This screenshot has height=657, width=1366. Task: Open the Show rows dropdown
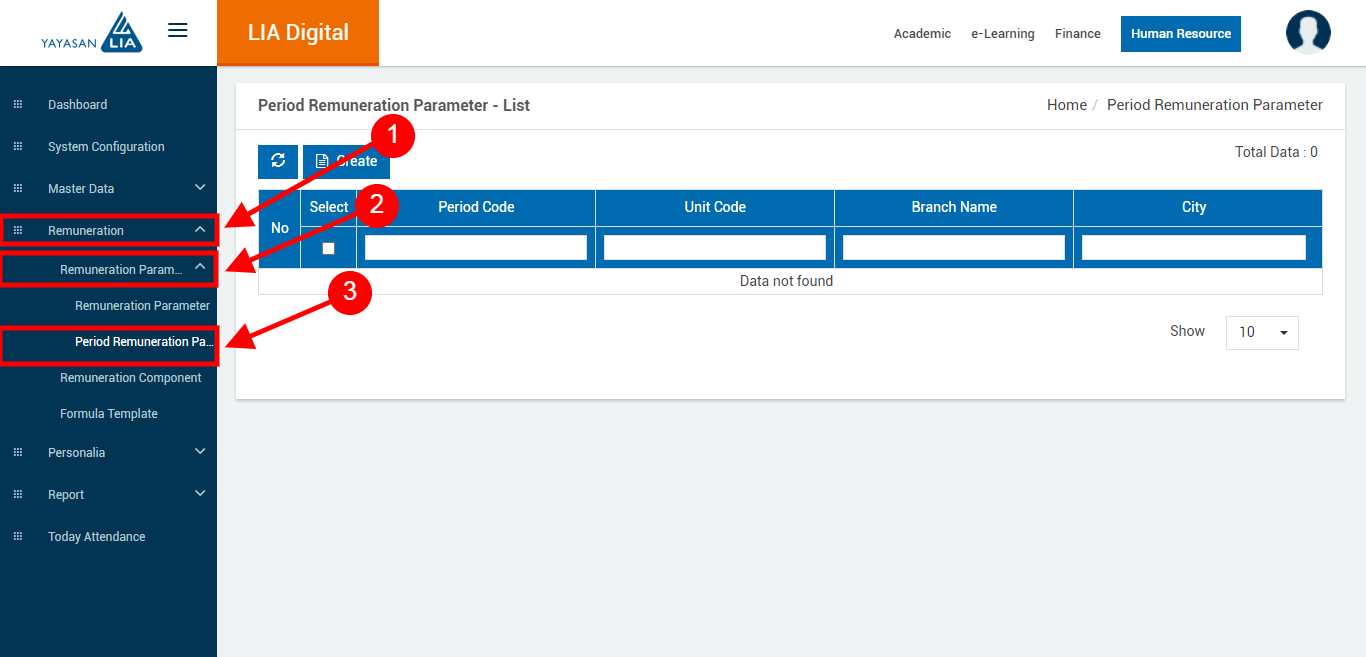[1261, 332]
